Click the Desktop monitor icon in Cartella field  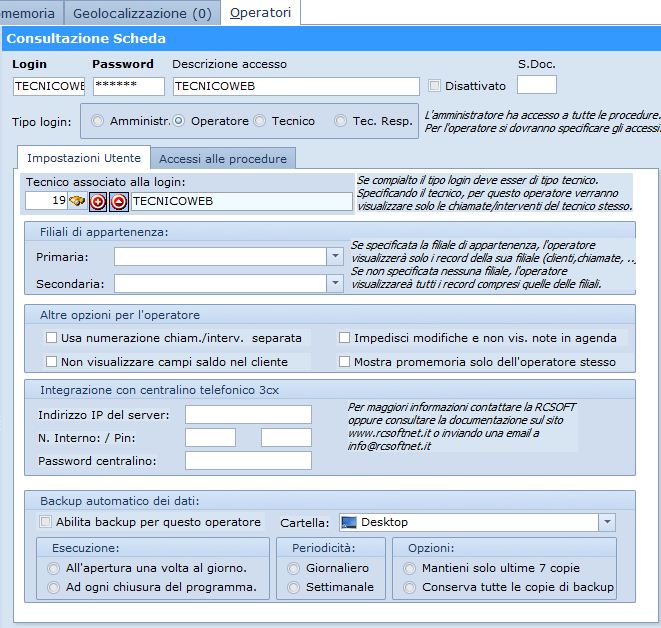point(349,522)
